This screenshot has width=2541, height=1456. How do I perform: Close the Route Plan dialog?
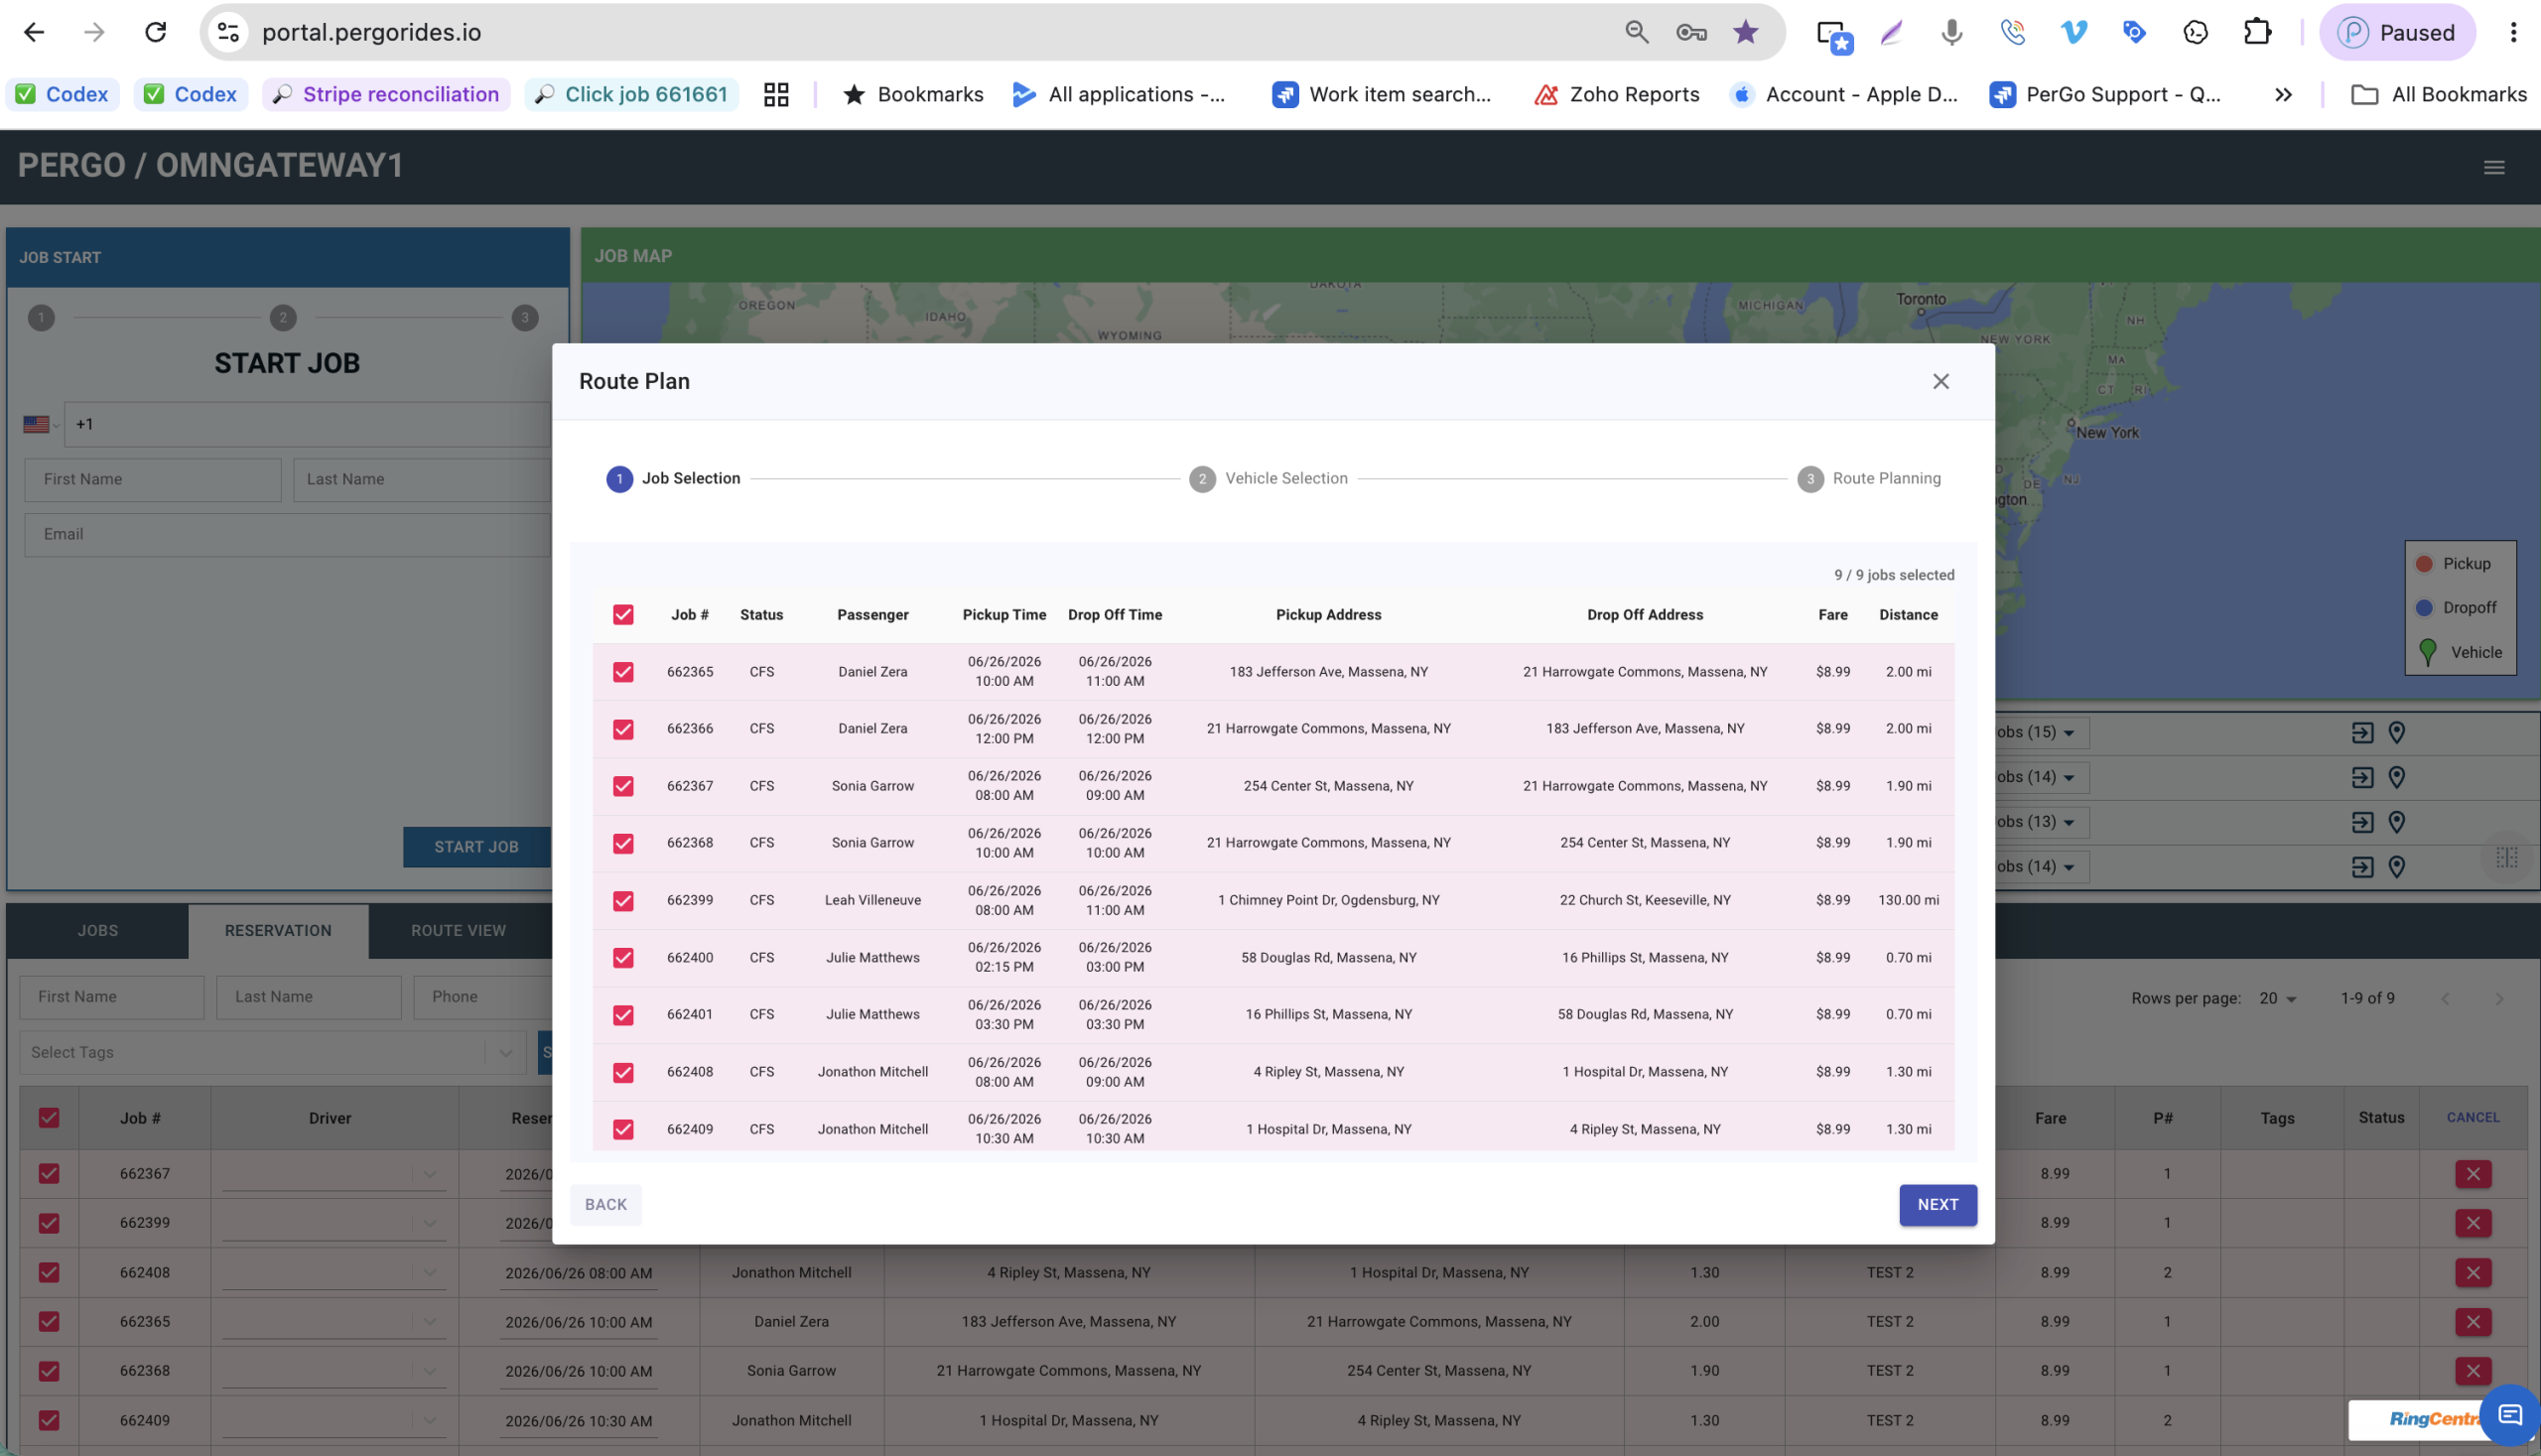point(1940,381)
